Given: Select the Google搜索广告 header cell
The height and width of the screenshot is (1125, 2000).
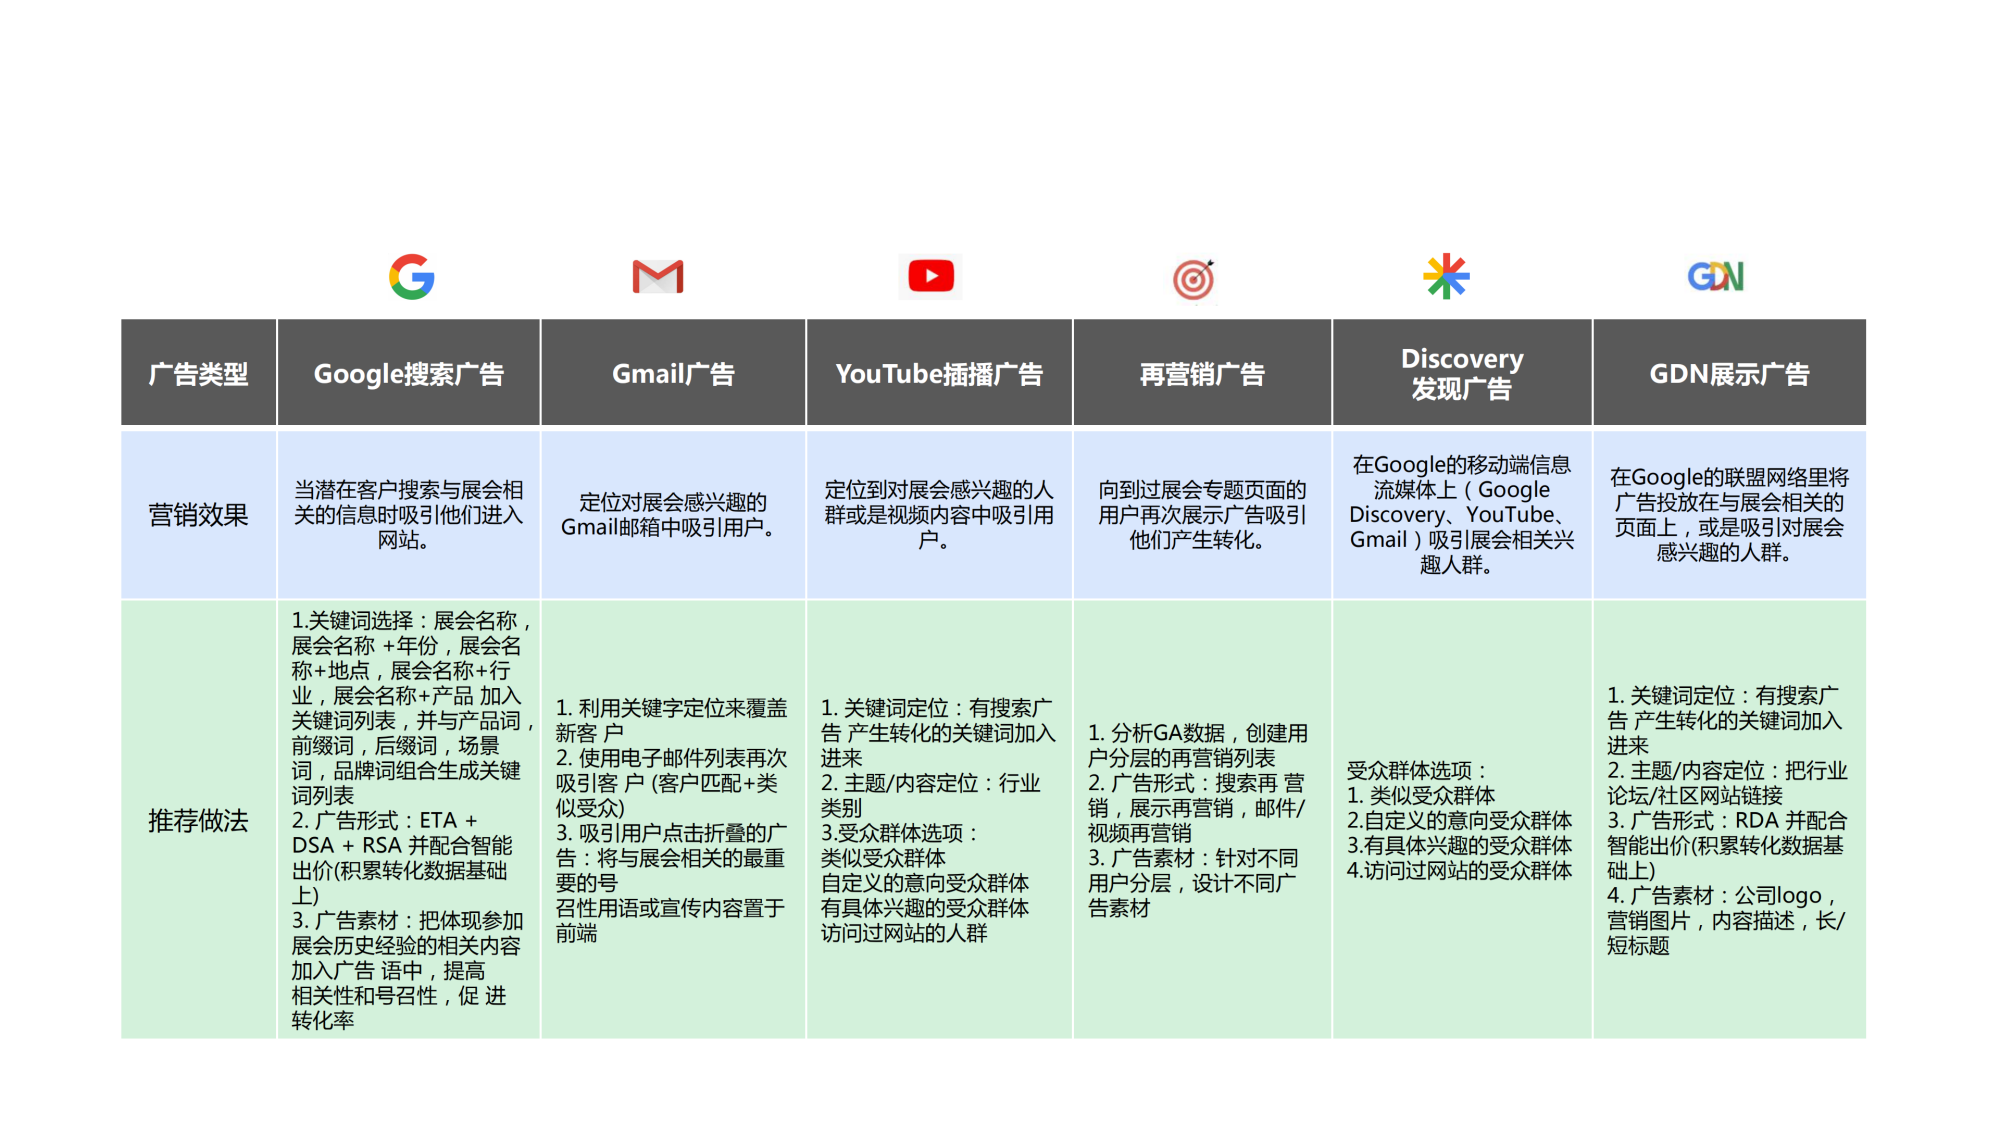Looking at the screenshot, I should [409, 373].
